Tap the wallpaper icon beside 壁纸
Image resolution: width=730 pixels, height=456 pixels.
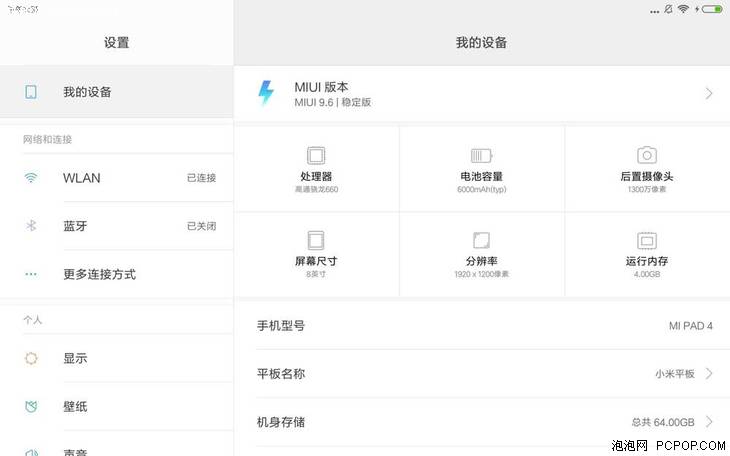pyautogui.click(x=31, y=407)
